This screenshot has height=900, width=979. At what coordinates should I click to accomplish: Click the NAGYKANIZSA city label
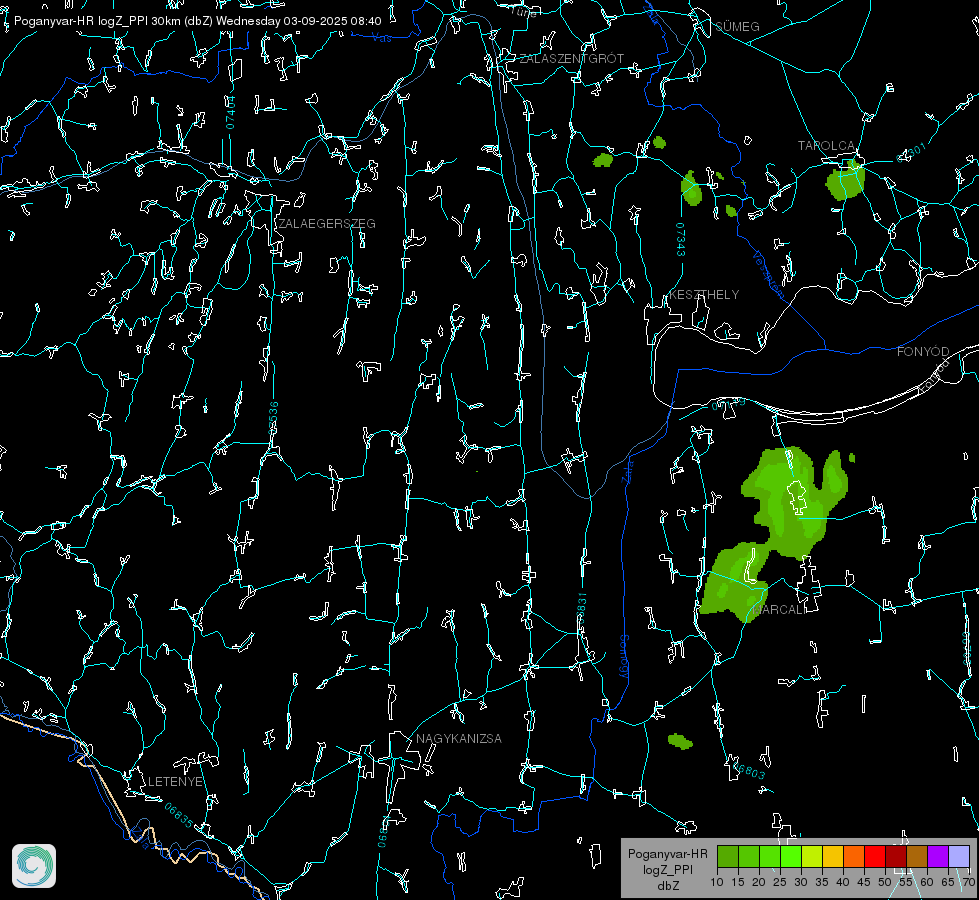coord(459,739)
